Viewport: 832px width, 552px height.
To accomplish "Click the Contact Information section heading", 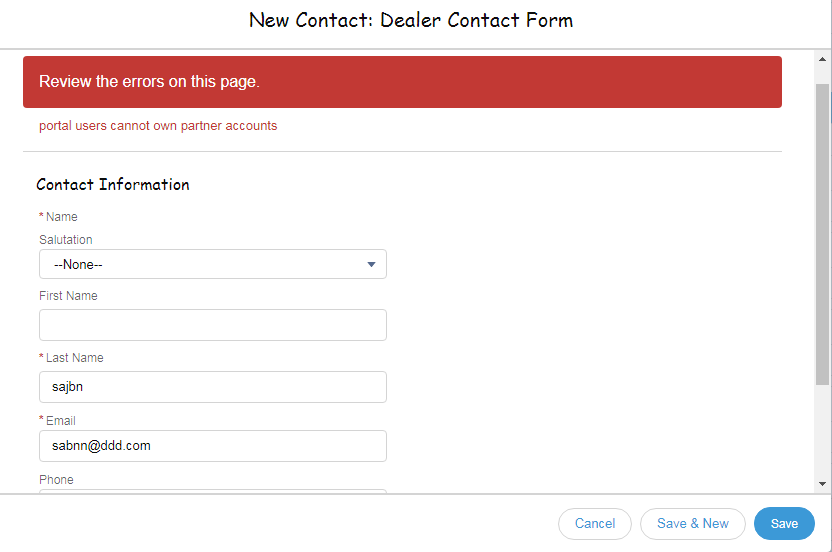I will coord(113,184).
